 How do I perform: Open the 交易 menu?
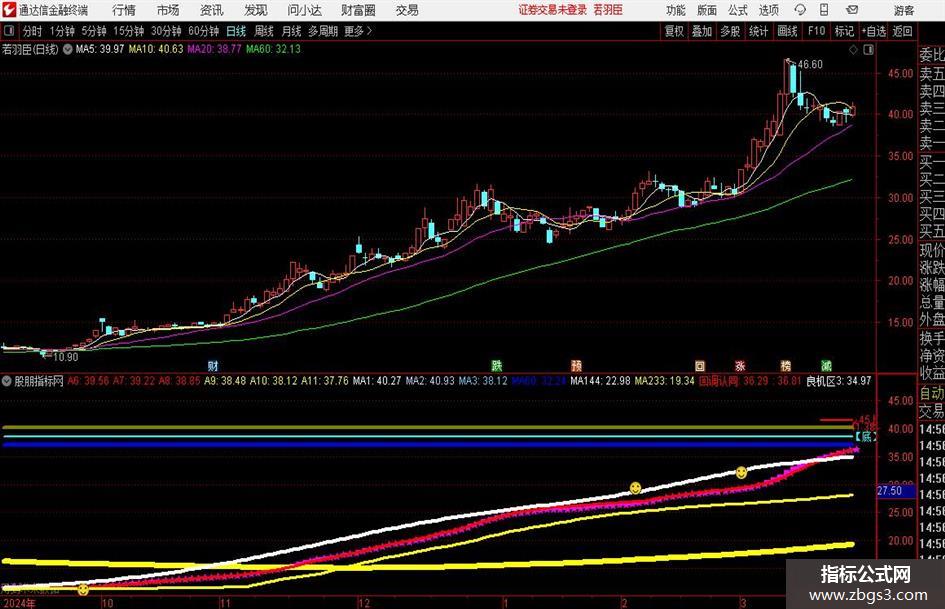pyautogui.click(x=407, y=10)
